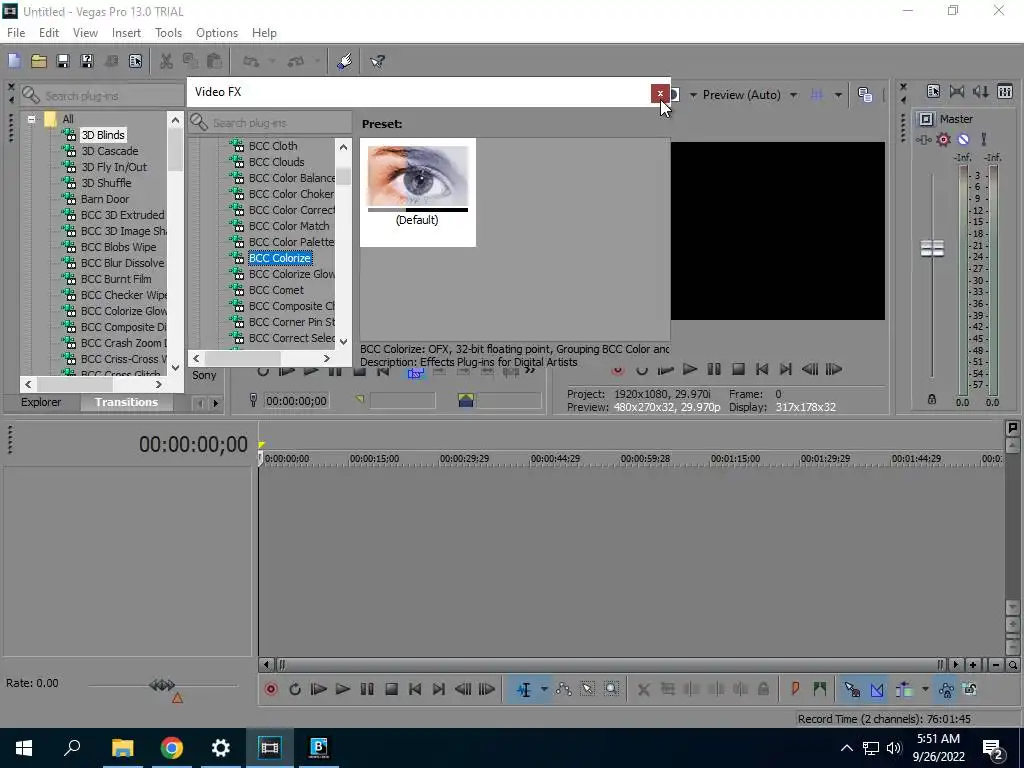Viewport: 1024px width, 768px height.
Task: Insert a marker with the orange flag icon
Action: click(x=795, y=689)
